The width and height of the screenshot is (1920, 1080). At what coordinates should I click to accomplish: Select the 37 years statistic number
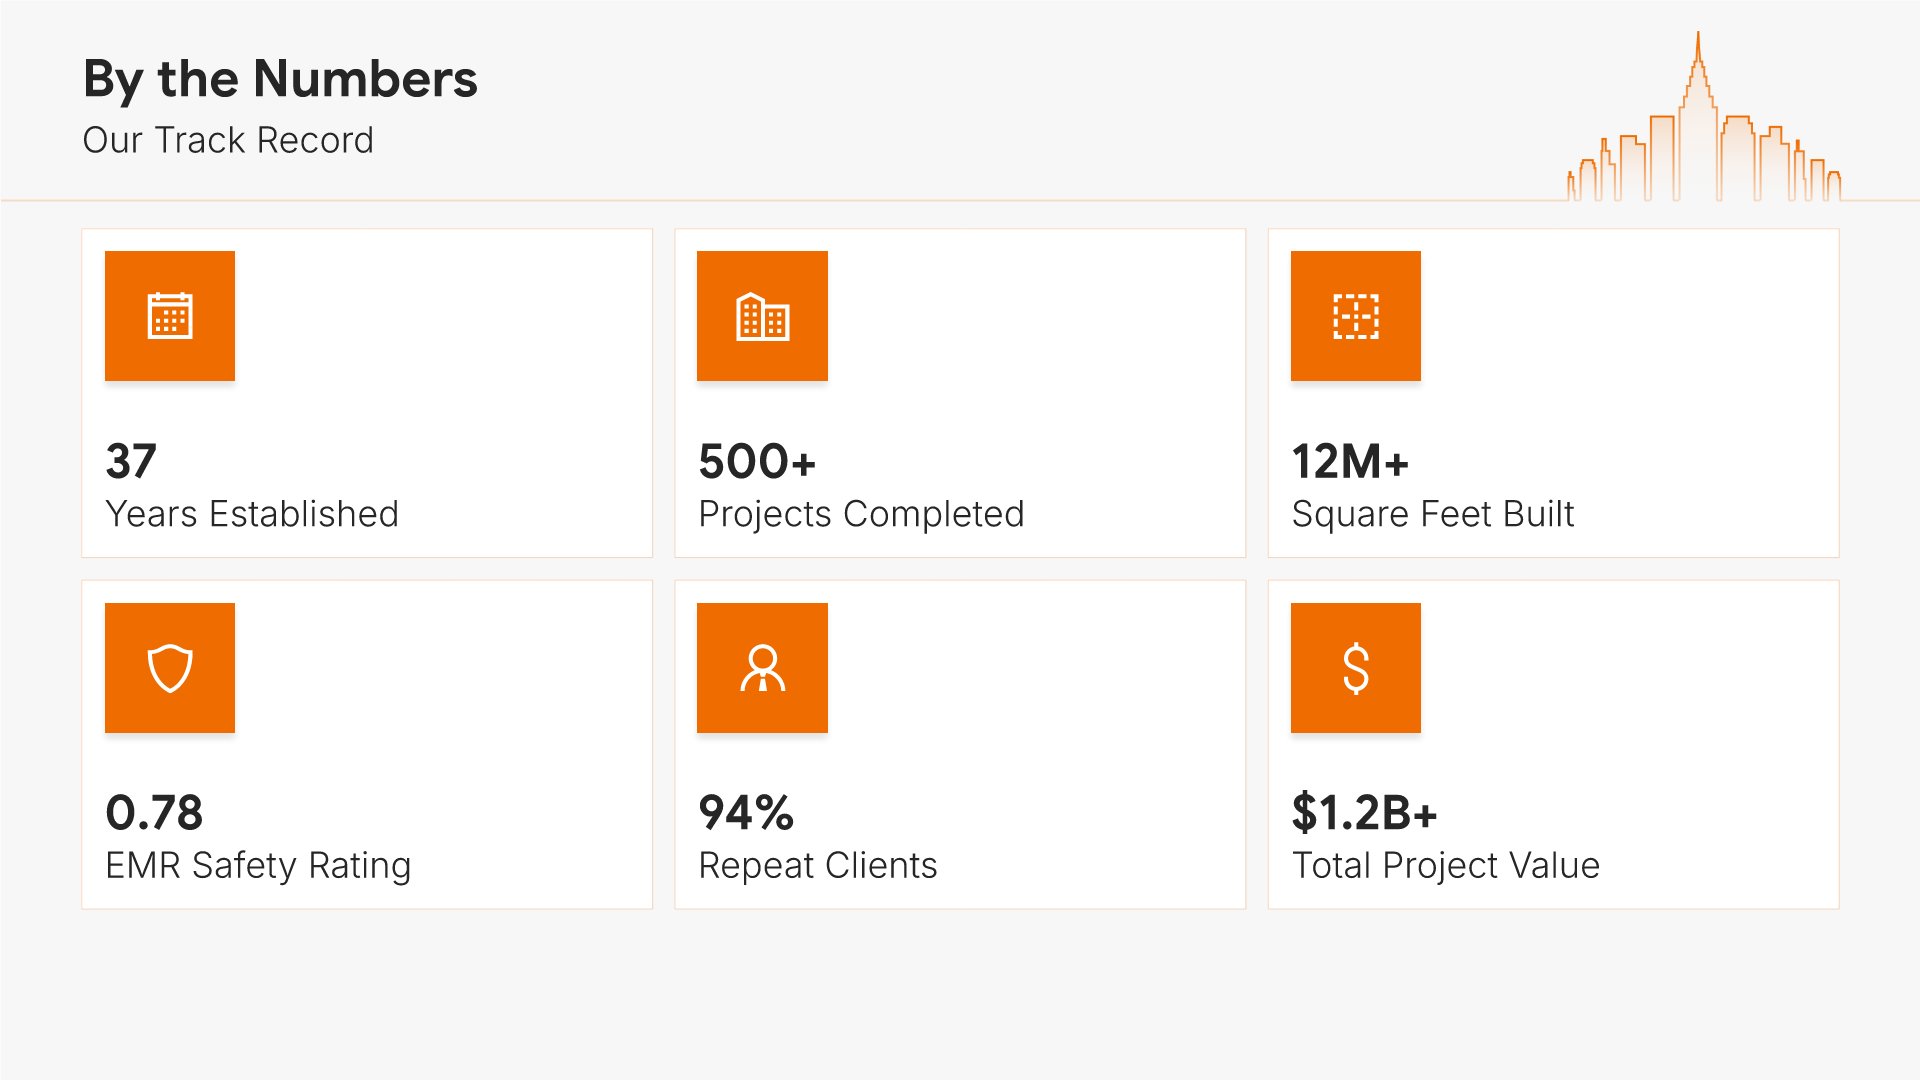coord(131,461)
